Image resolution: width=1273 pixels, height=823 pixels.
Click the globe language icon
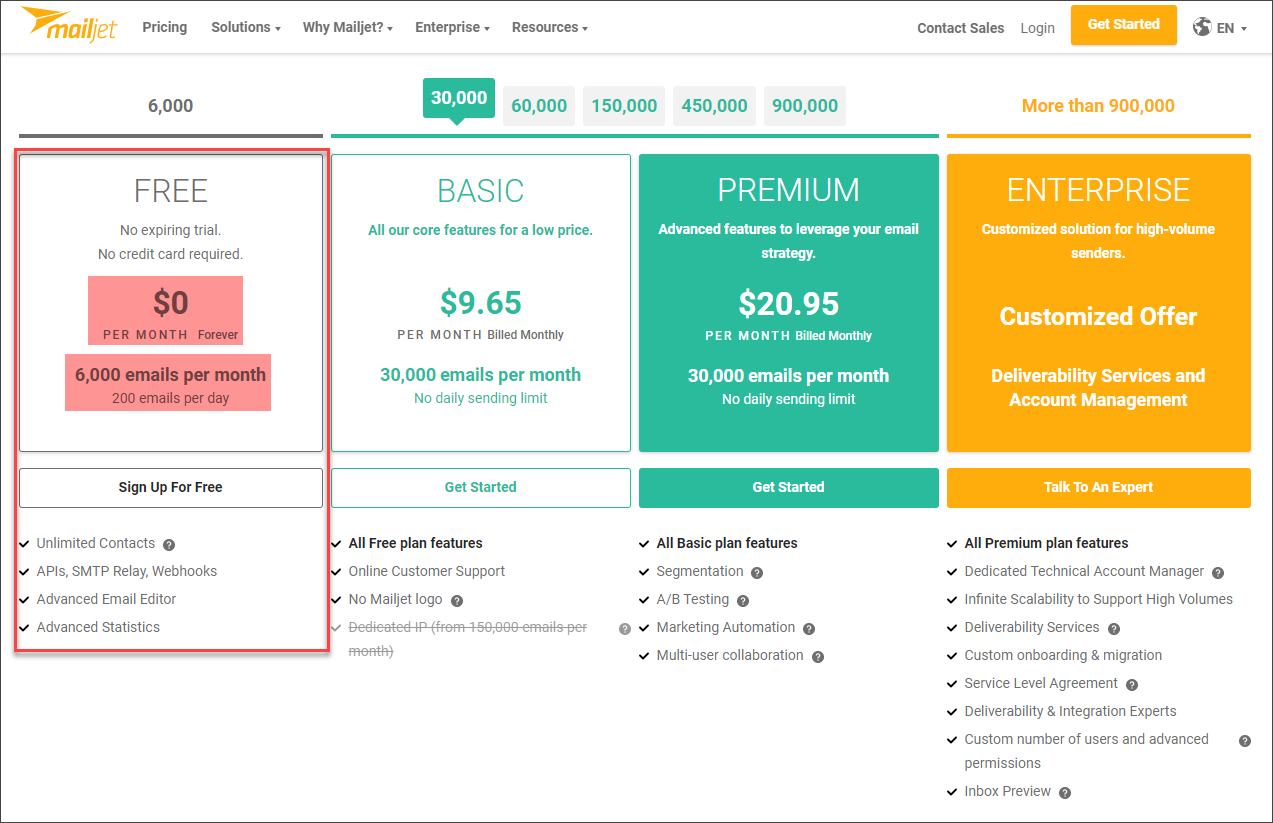1202,27
